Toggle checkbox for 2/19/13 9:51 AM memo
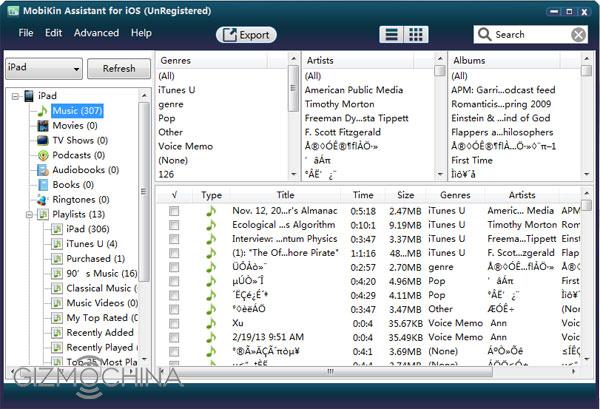 click(x=174, y=338)
